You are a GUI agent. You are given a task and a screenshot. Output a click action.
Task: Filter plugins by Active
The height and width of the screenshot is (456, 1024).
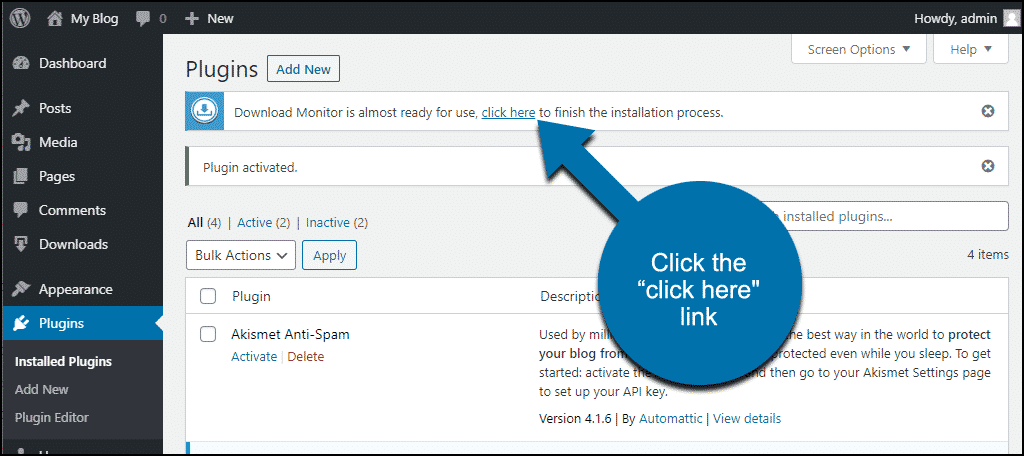[255, 223]
